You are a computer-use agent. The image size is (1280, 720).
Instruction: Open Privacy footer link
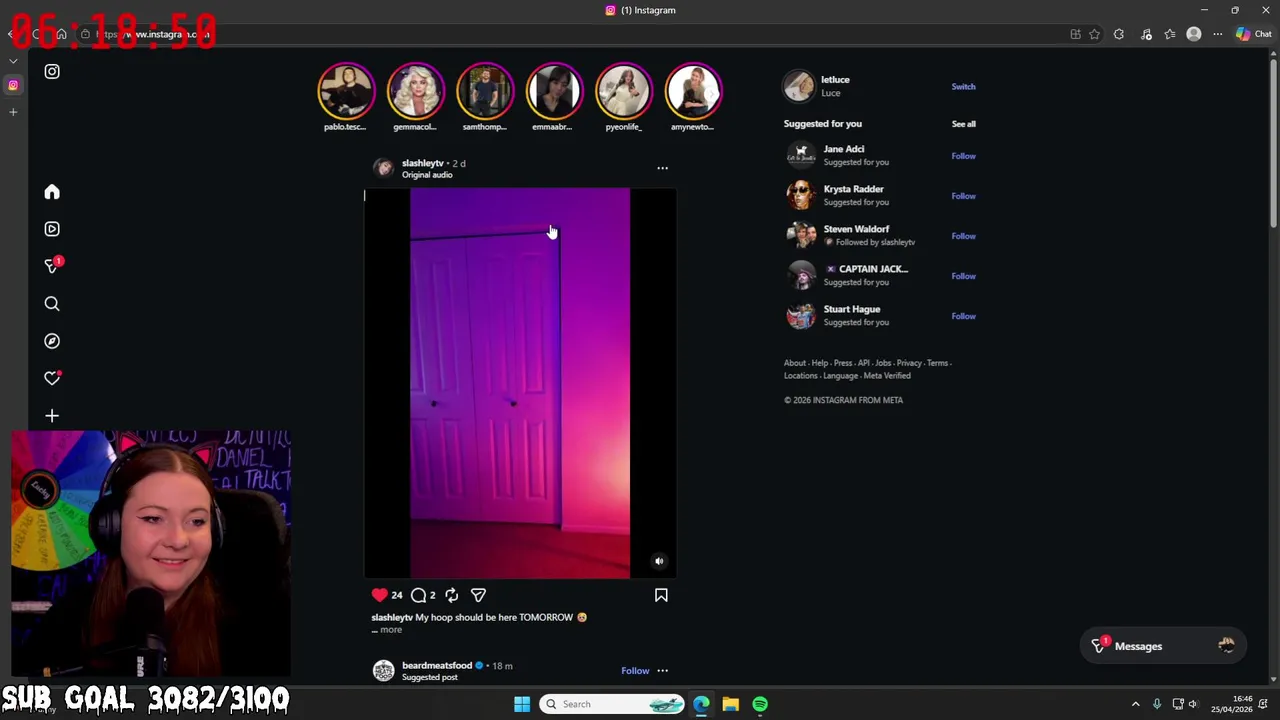[x=908, y=363]
